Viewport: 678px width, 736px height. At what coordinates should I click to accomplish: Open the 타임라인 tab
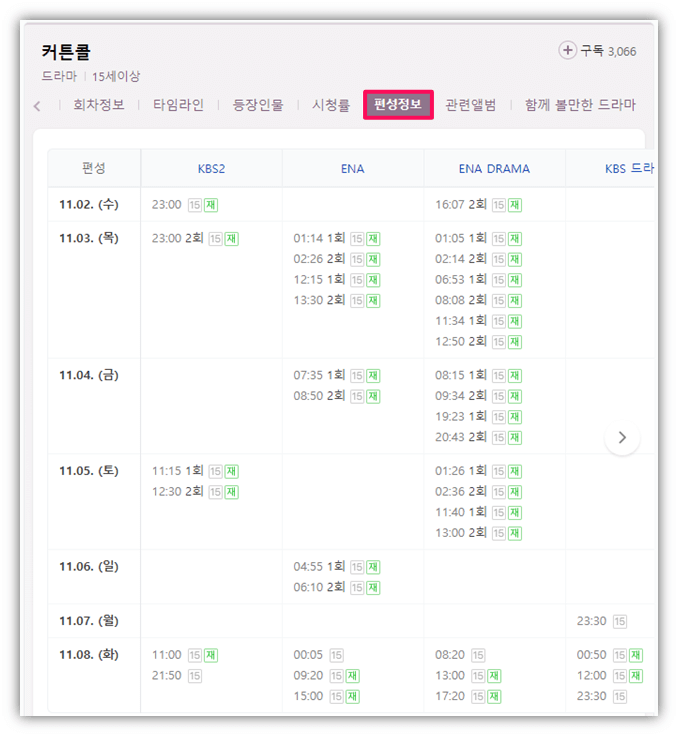[178, 105]
